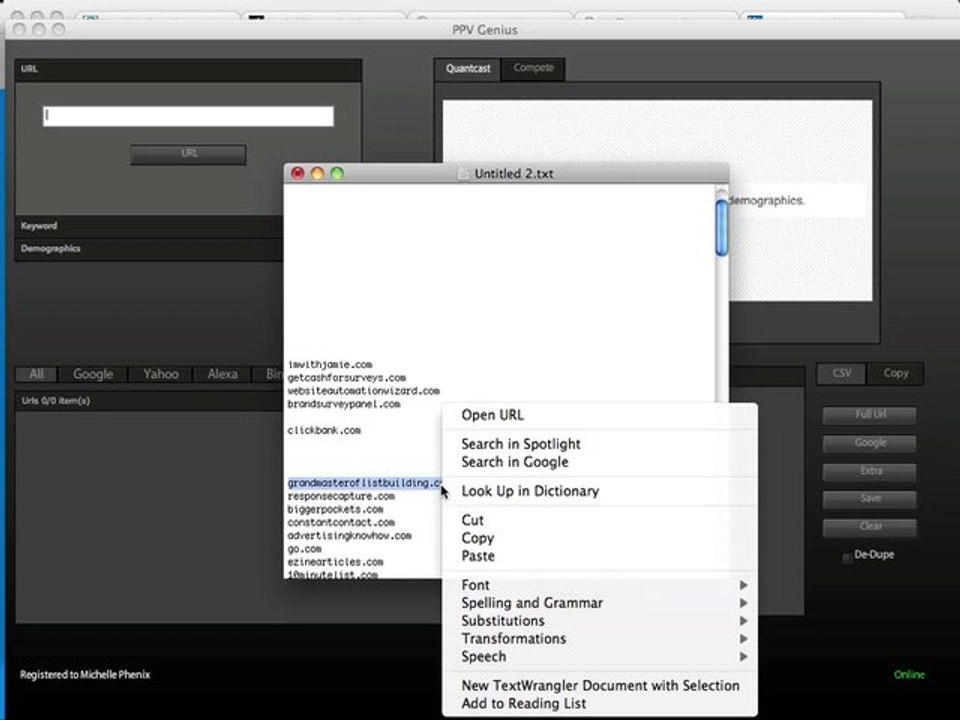Select New TextWrangler Document with Selection
Image resolution: width=960 pixels, height=720 pixels.
tap(599, 686)
